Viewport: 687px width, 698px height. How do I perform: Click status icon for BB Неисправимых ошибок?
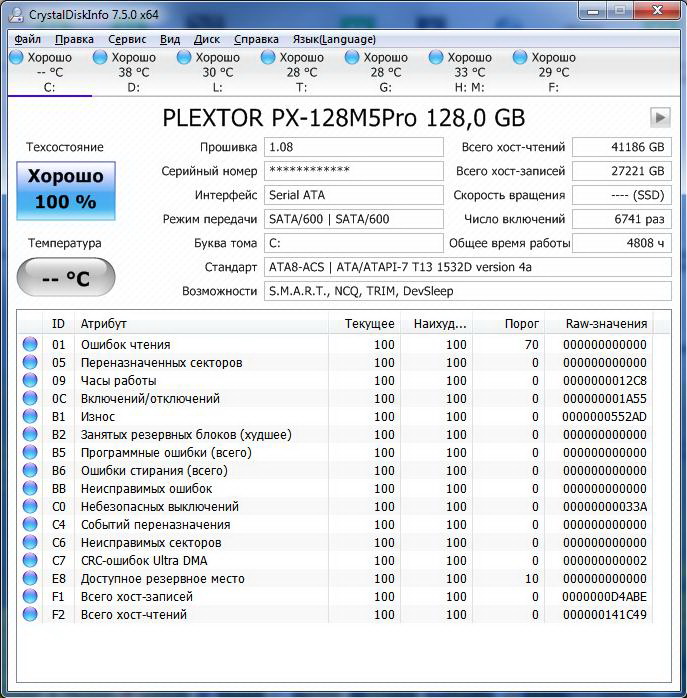(x=30, y=488)
